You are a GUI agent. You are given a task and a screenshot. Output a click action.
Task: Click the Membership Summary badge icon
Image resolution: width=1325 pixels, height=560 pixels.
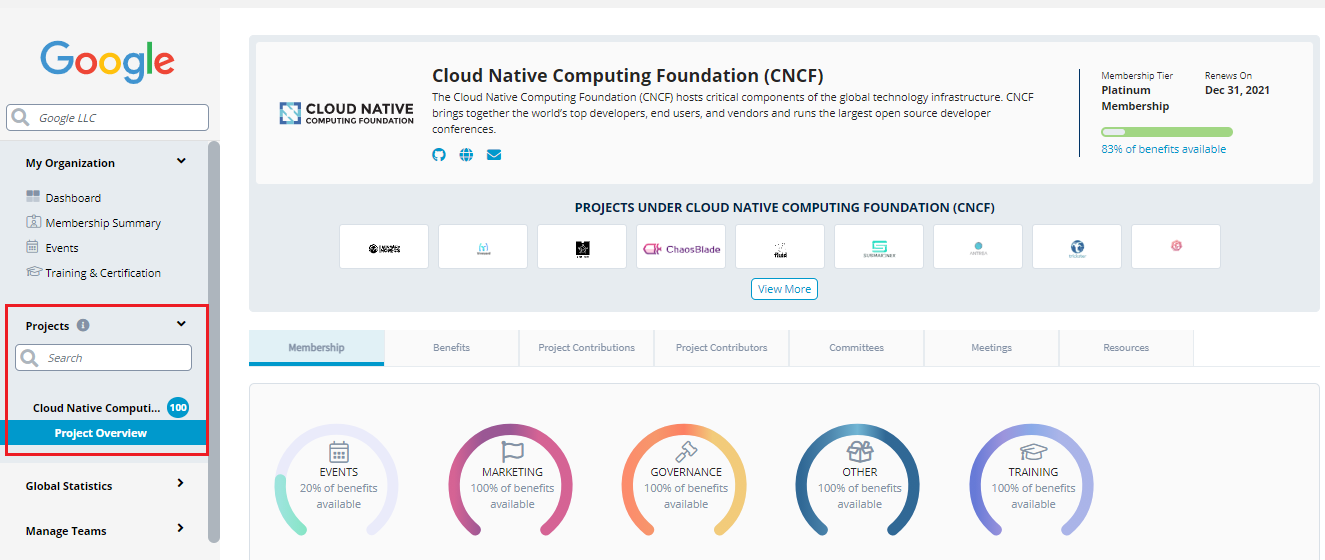(x=33, y=222)
